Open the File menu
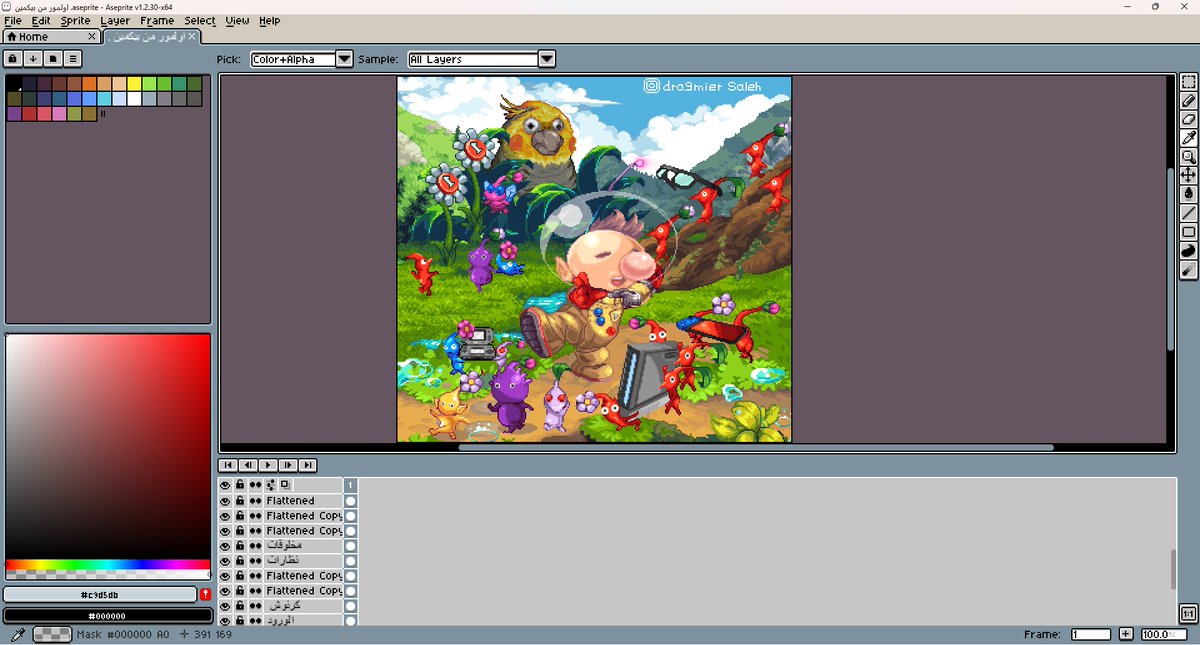 pyautogui.click(x=13, y=20)
